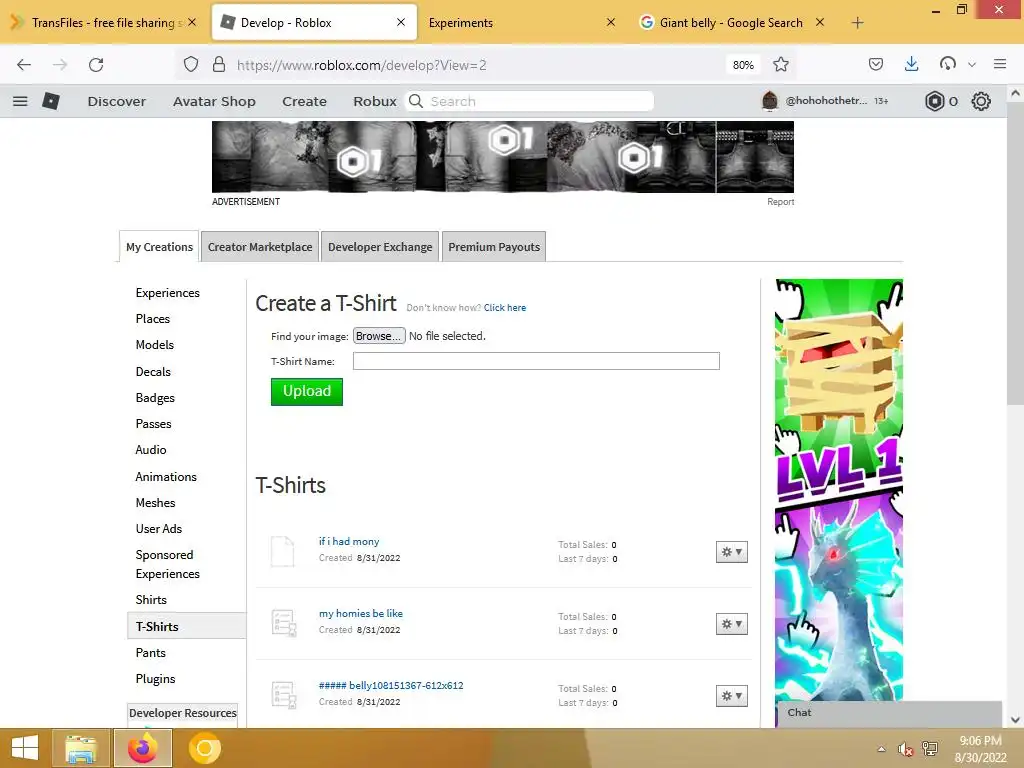Select the My Creations tab
Screen dimensions: 1024x768
coord(159,247)
